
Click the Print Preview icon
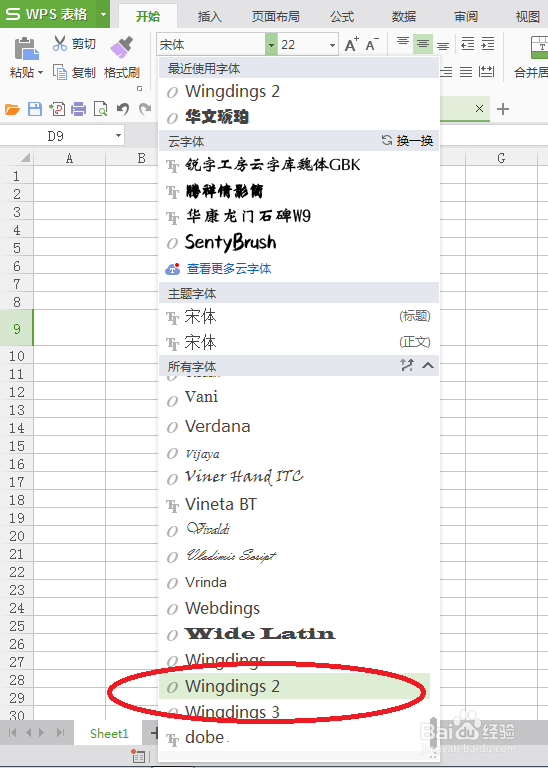click(x=100, y=109)
